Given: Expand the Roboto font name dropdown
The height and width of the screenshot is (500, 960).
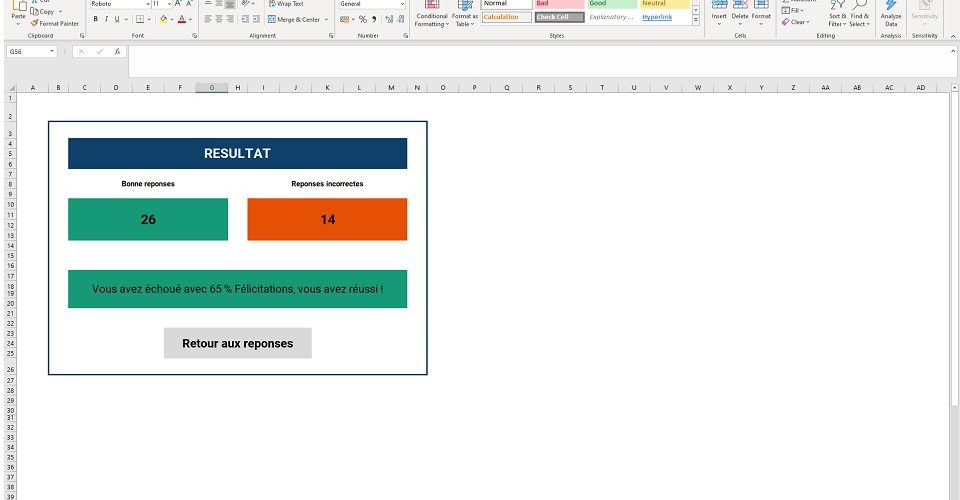Looking at the screenshot, I should [148, 4].
